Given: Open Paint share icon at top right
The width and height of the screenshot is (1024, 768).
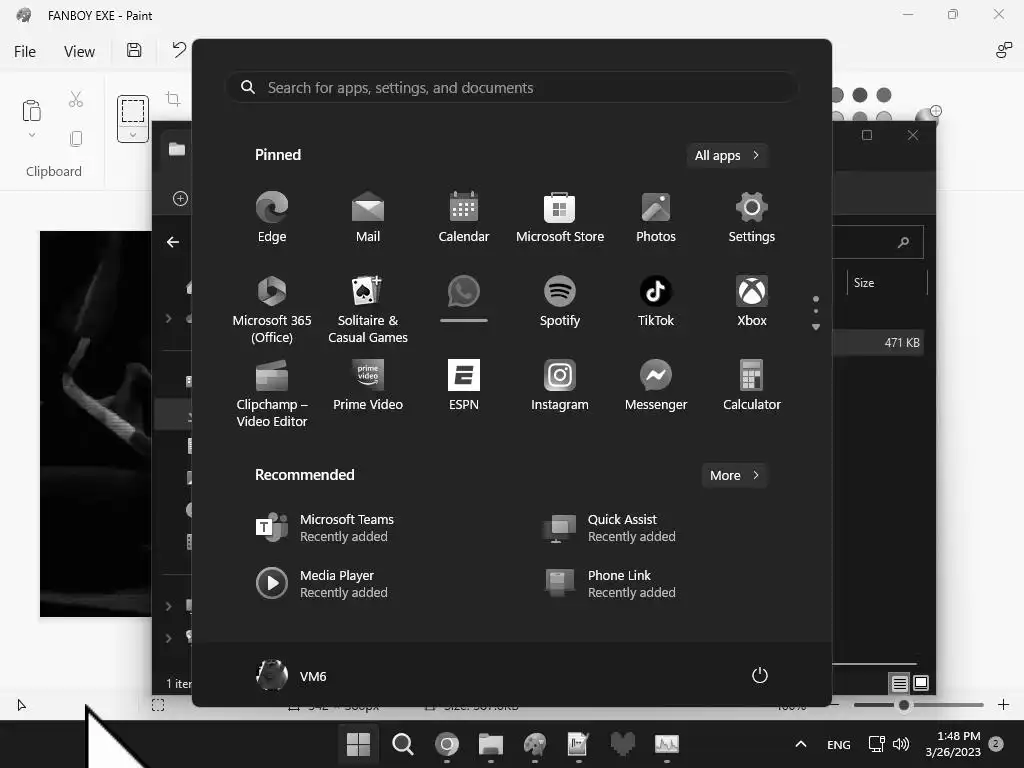Looking at the screenshot, I should coord(1004,50).
